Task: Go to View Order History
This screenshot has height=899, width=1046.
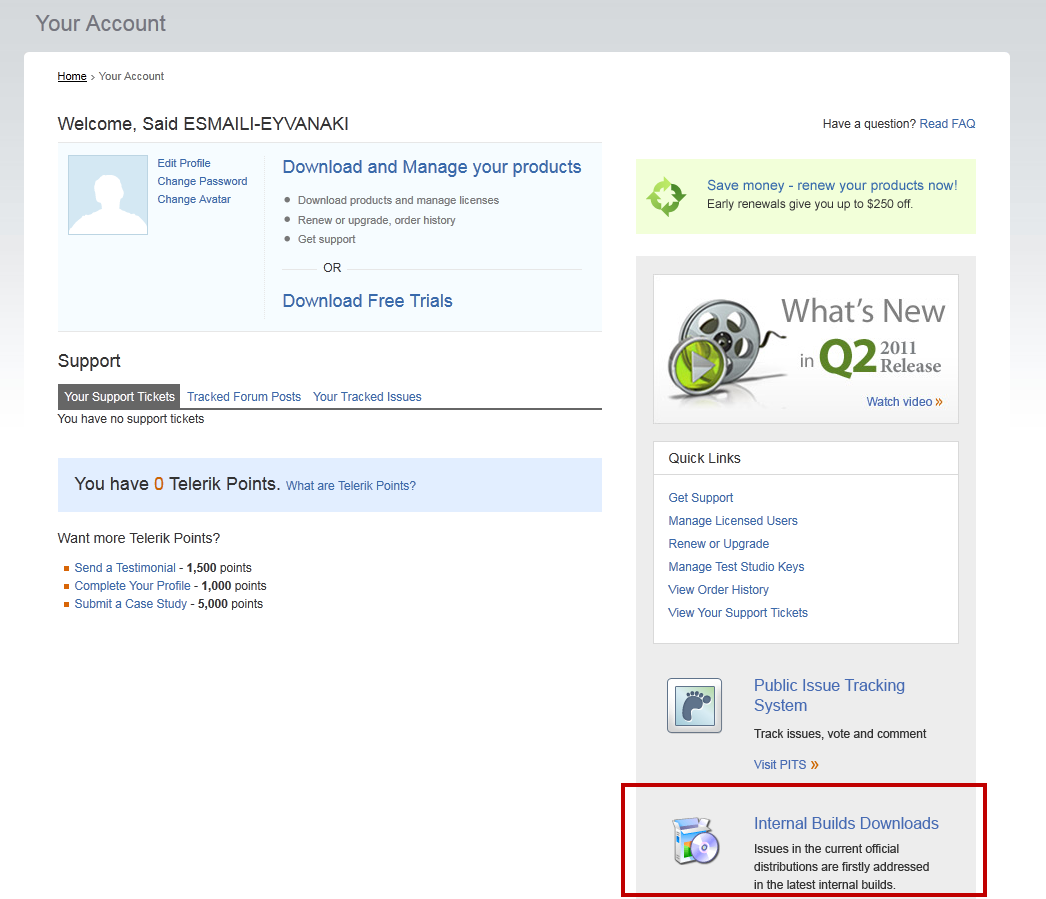Action: pyautogui.click(x=718, y=590)
